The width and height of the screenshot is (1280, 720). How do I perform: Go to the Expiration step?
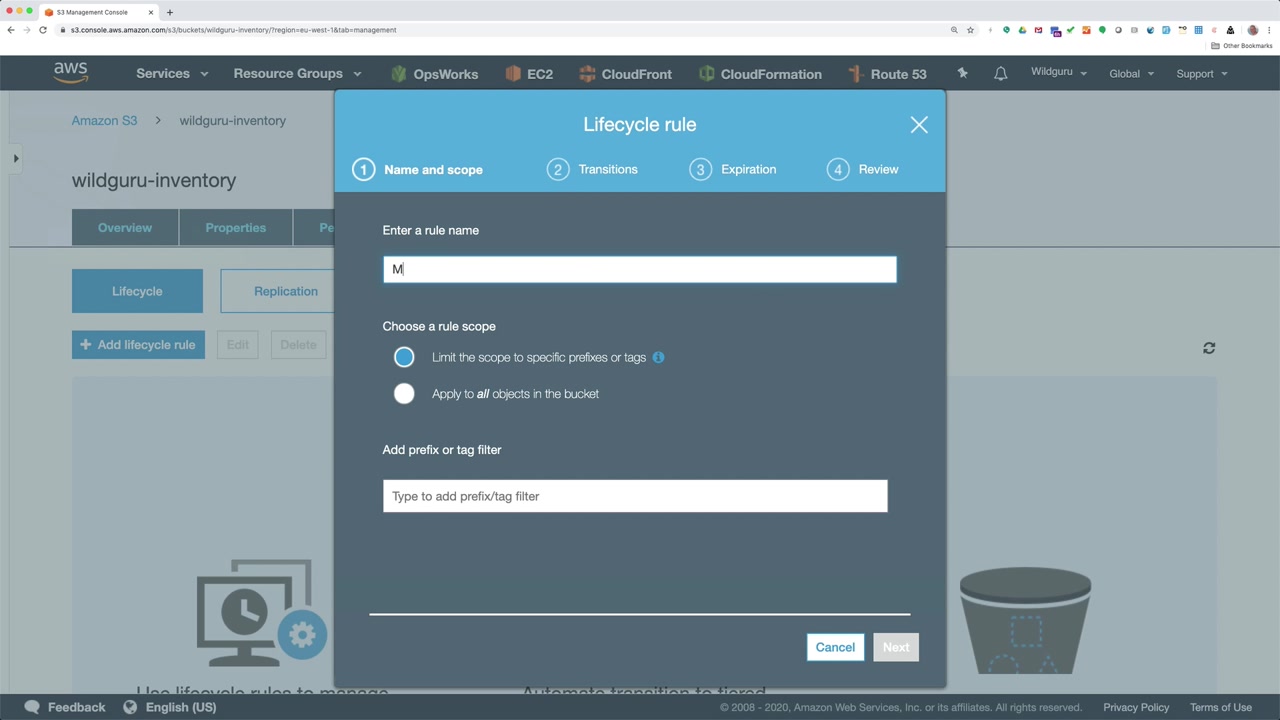pyautogui.click(x=733, y=169)
